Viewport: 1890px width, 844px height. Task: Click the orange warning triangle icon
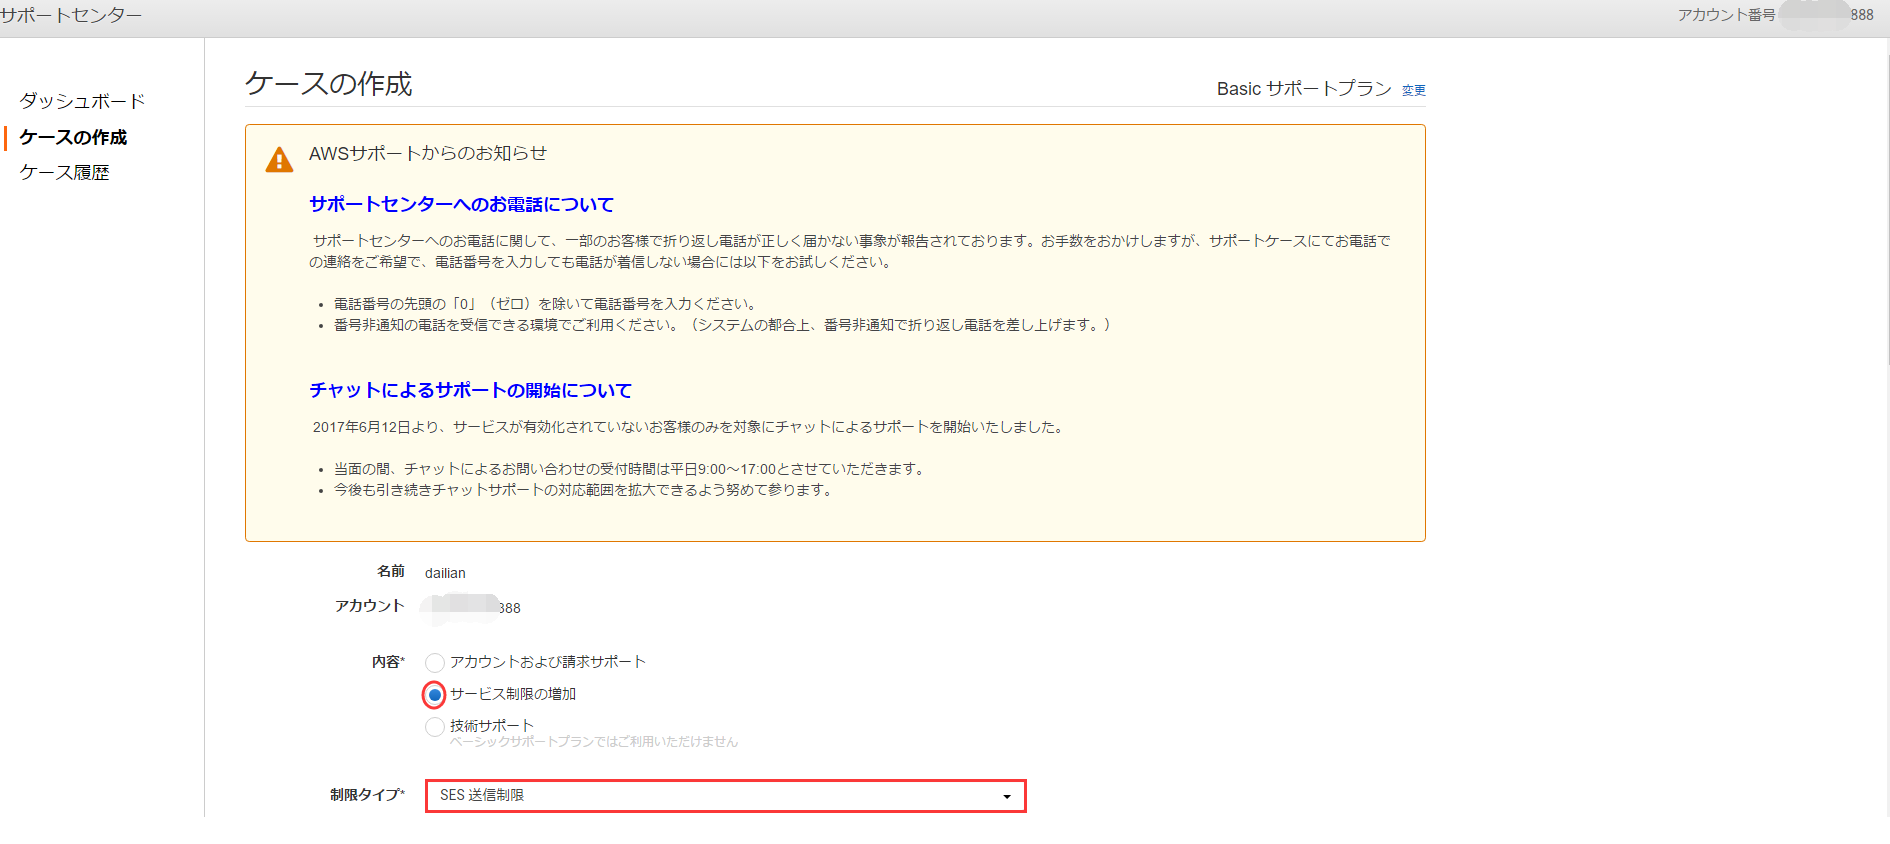[x=279, y=160]
